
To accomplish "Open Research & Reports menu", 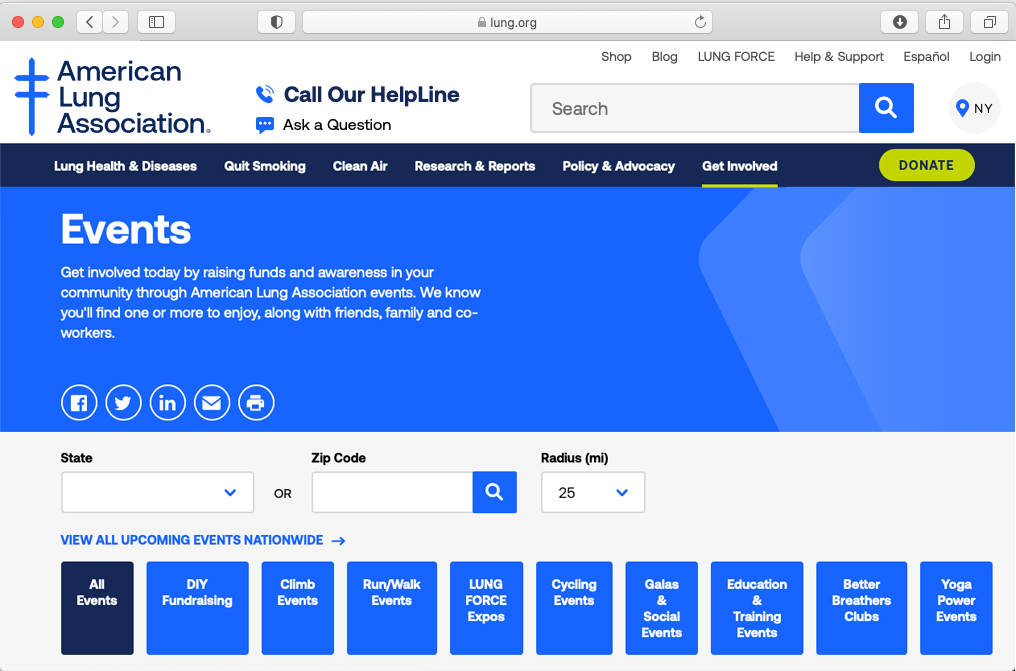I will [x=475, y=166].
